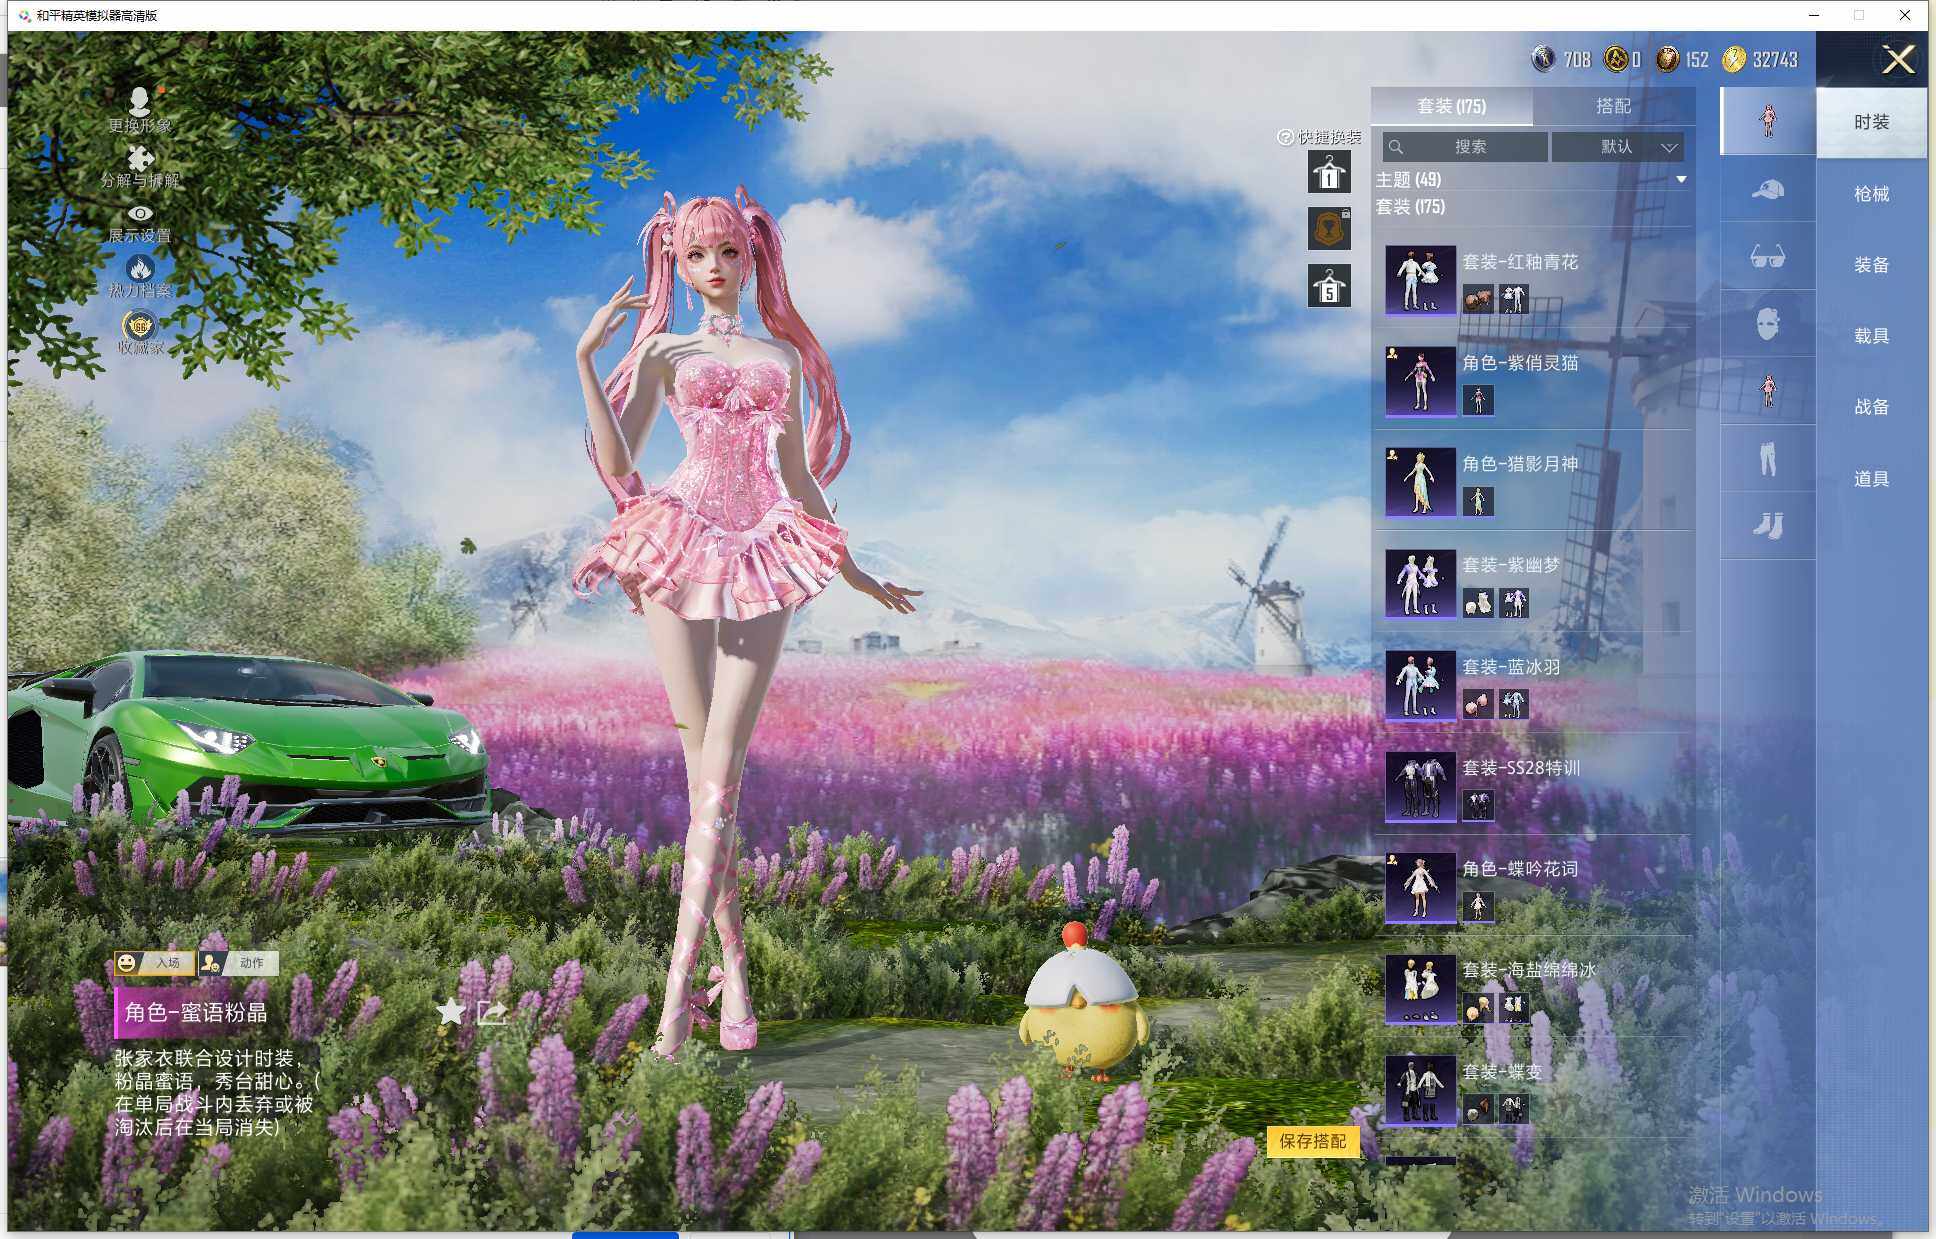Toggle the favorite star for 蜜语粉晶
Viewport: 1936px width, 1239px height.
451,1011
